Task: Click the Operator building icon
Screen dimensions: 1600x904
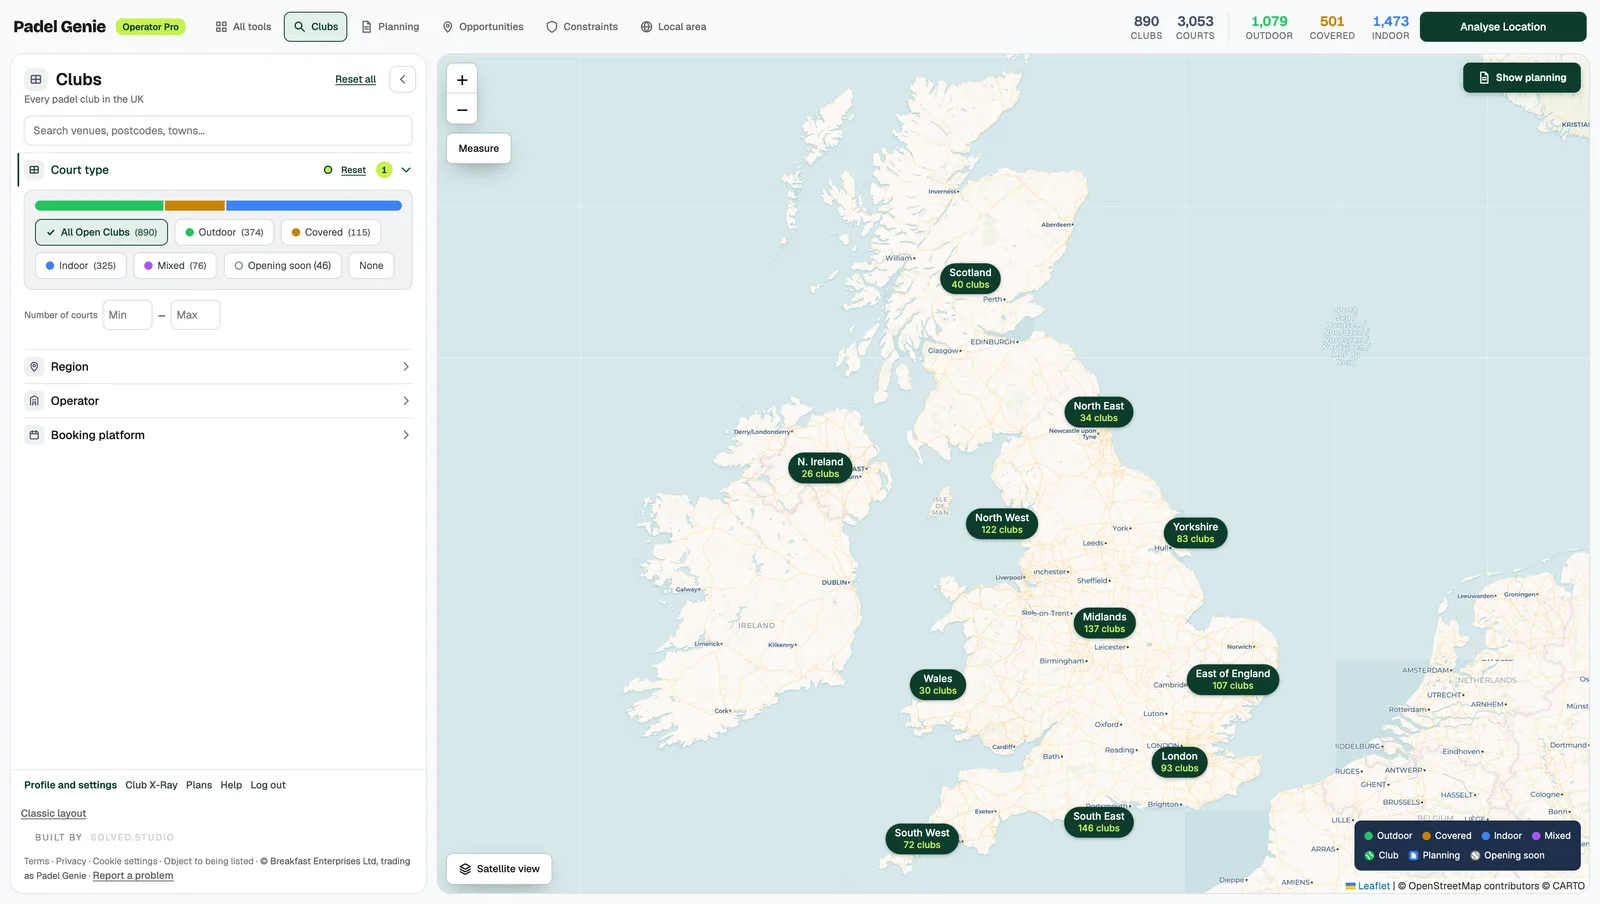Action: [34, 401]
